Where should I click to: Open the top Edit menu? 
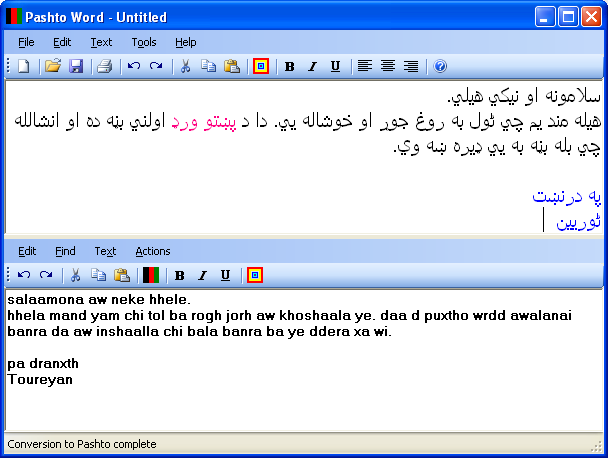[62, 42]
